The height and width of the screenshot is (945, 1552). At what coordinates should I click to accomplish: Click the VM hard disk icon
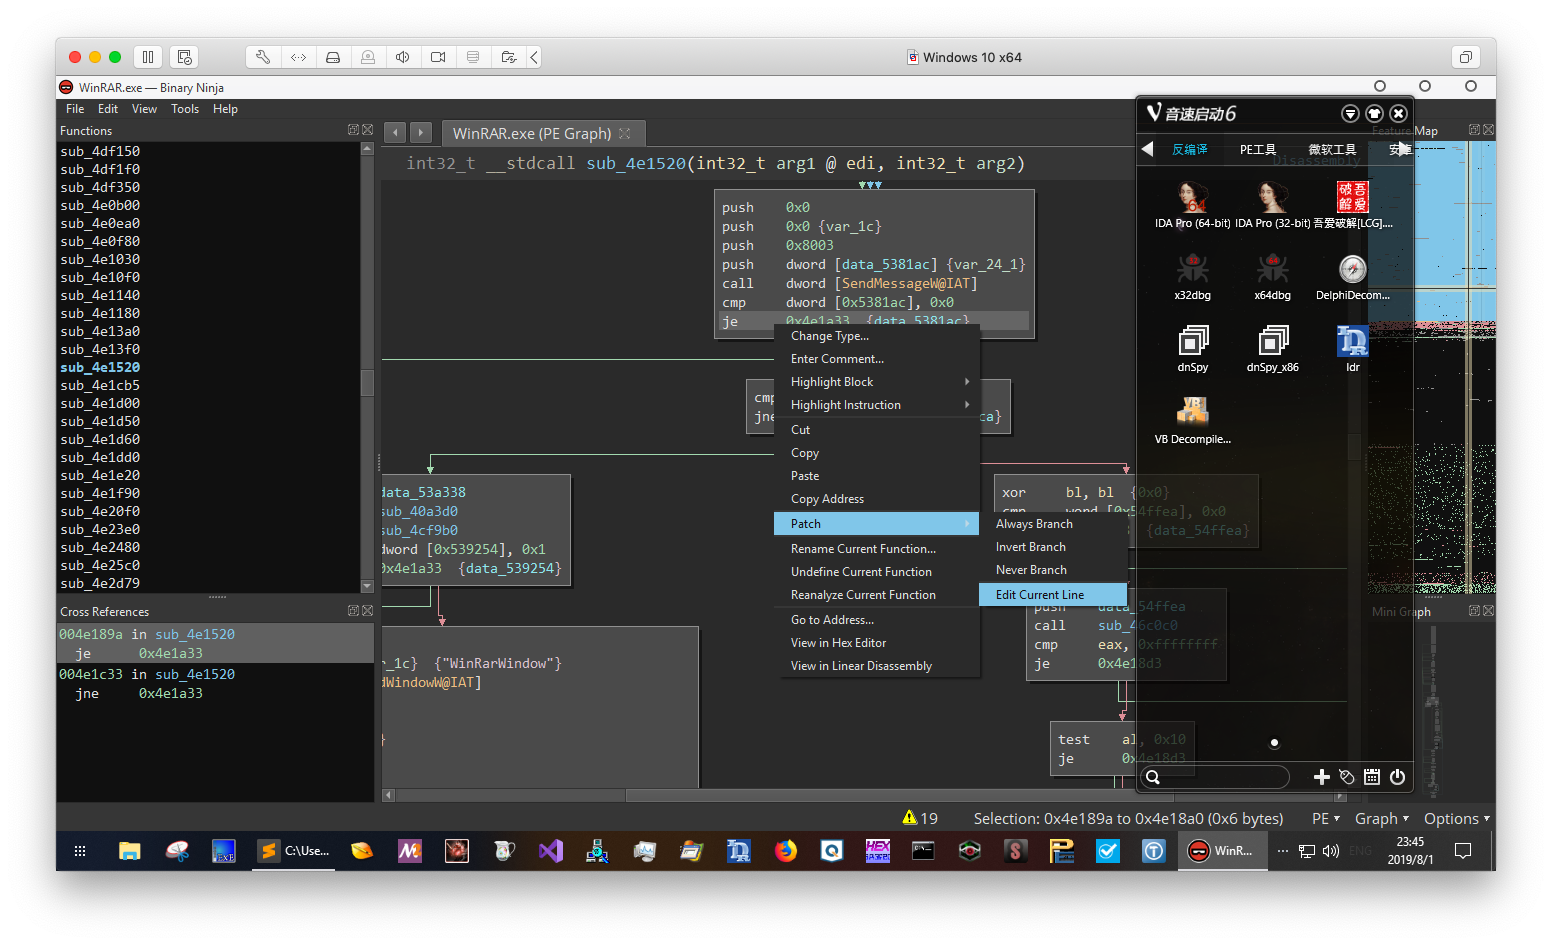click(x=333, y=57)
